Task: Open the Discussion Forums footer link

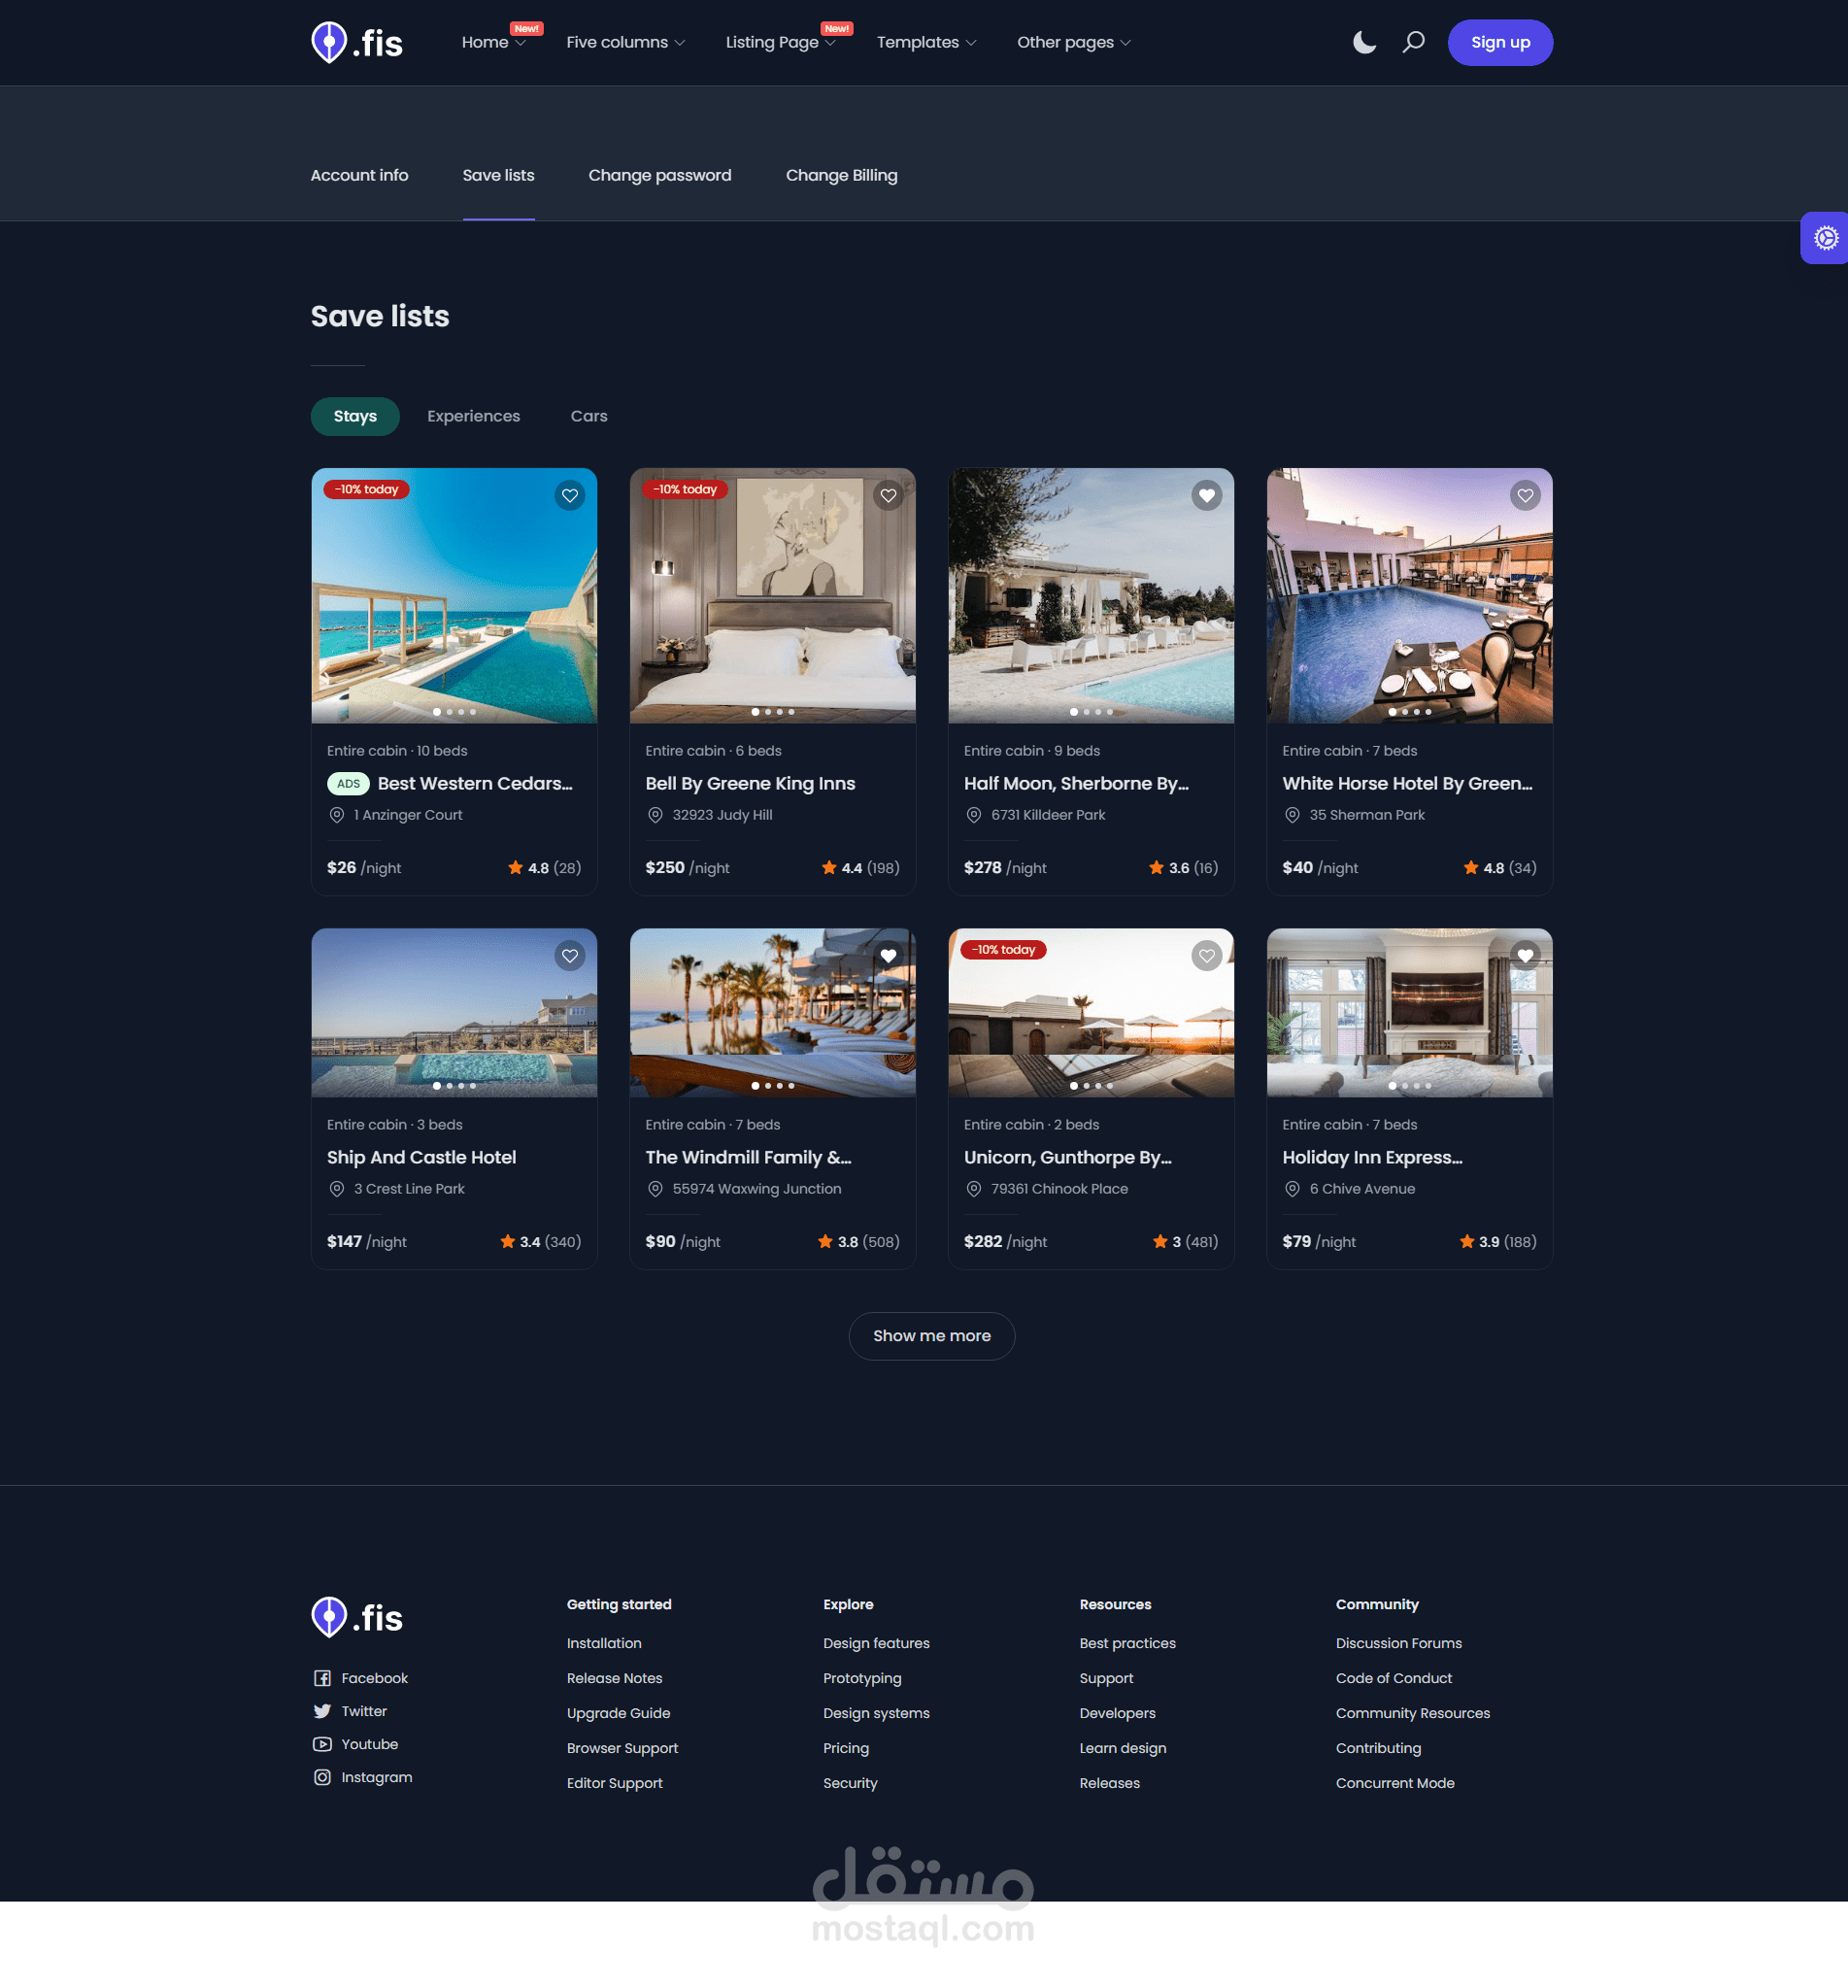Action: click(1398, 1643)
